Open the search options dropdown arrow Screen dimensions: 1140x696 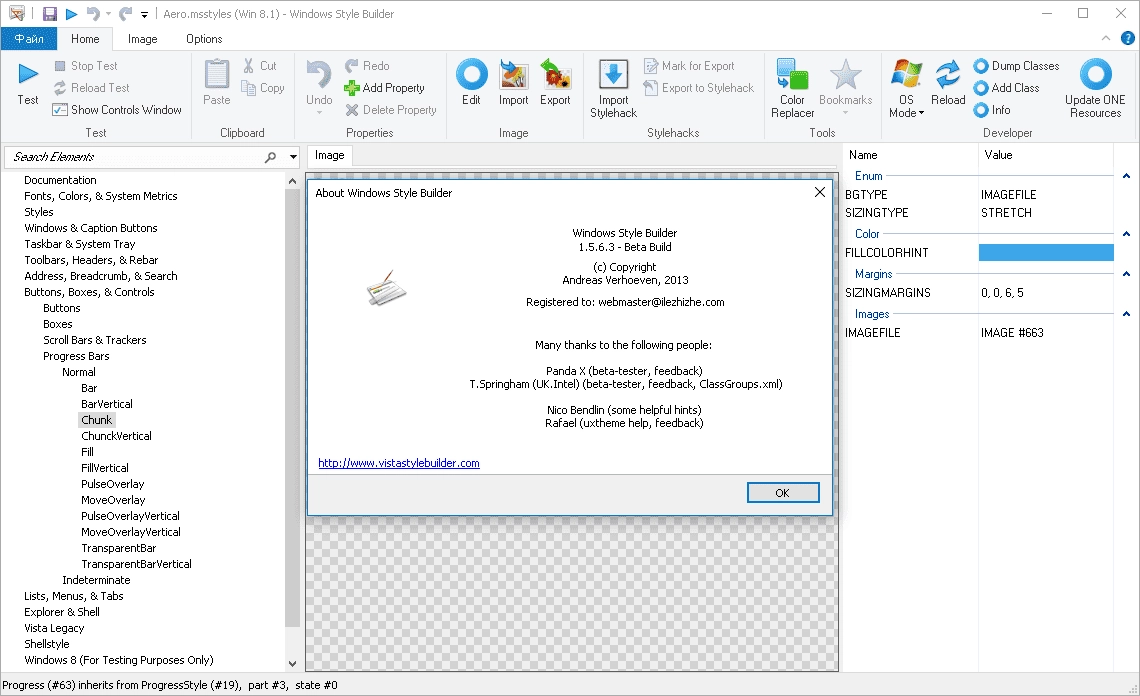[x=293, y=157]
